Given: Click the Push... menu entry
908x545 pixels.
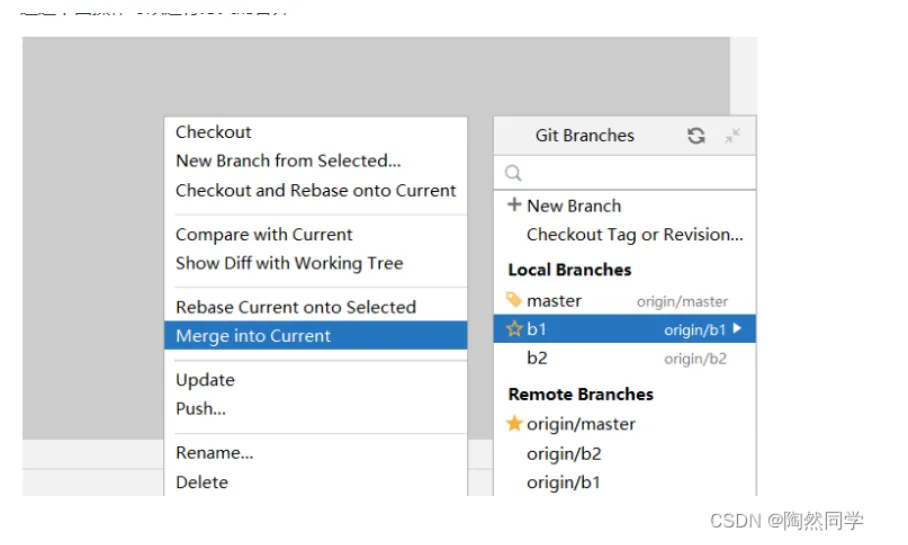Looking at the screenshot, I should [201, 409].
